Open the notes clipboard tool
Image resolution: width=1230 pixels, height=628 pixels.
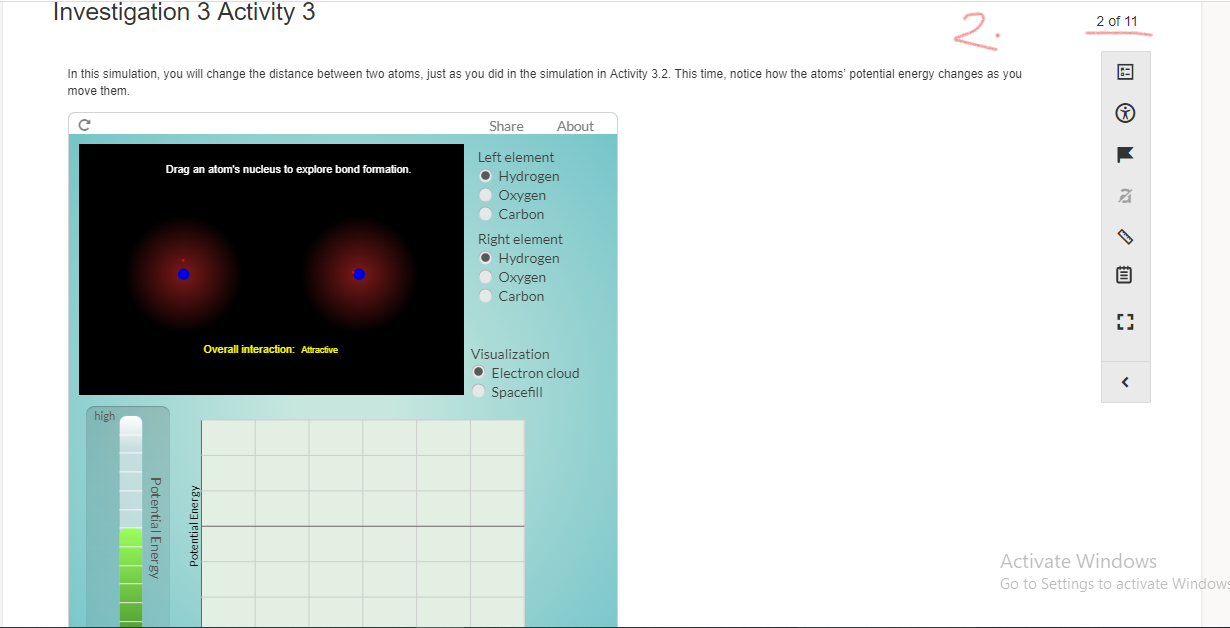tap(1125, 274)
